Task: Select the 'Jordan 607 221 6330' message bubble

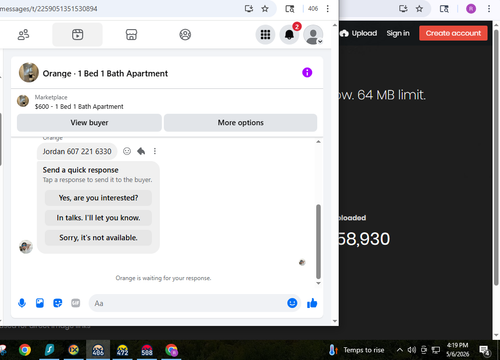Action: (77, 152)
